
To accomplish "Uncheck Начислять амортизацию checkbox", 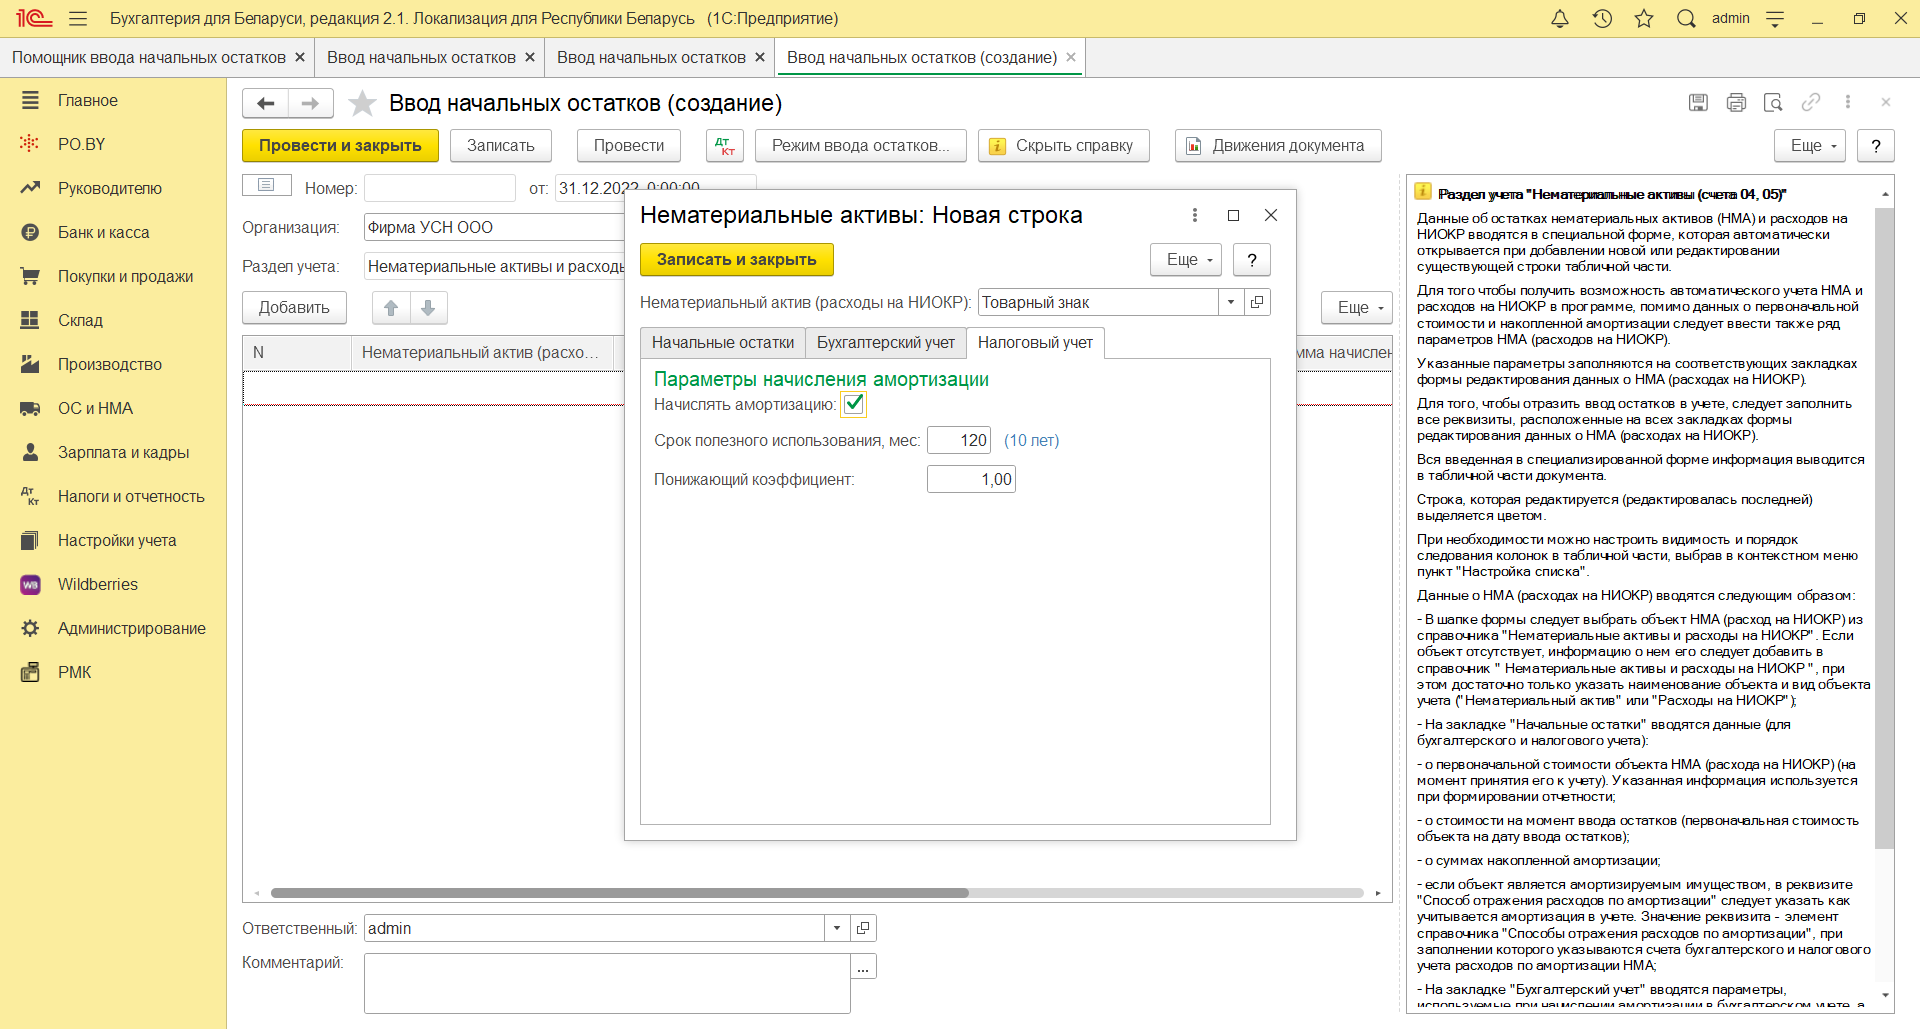I will [x=854, y=404].
